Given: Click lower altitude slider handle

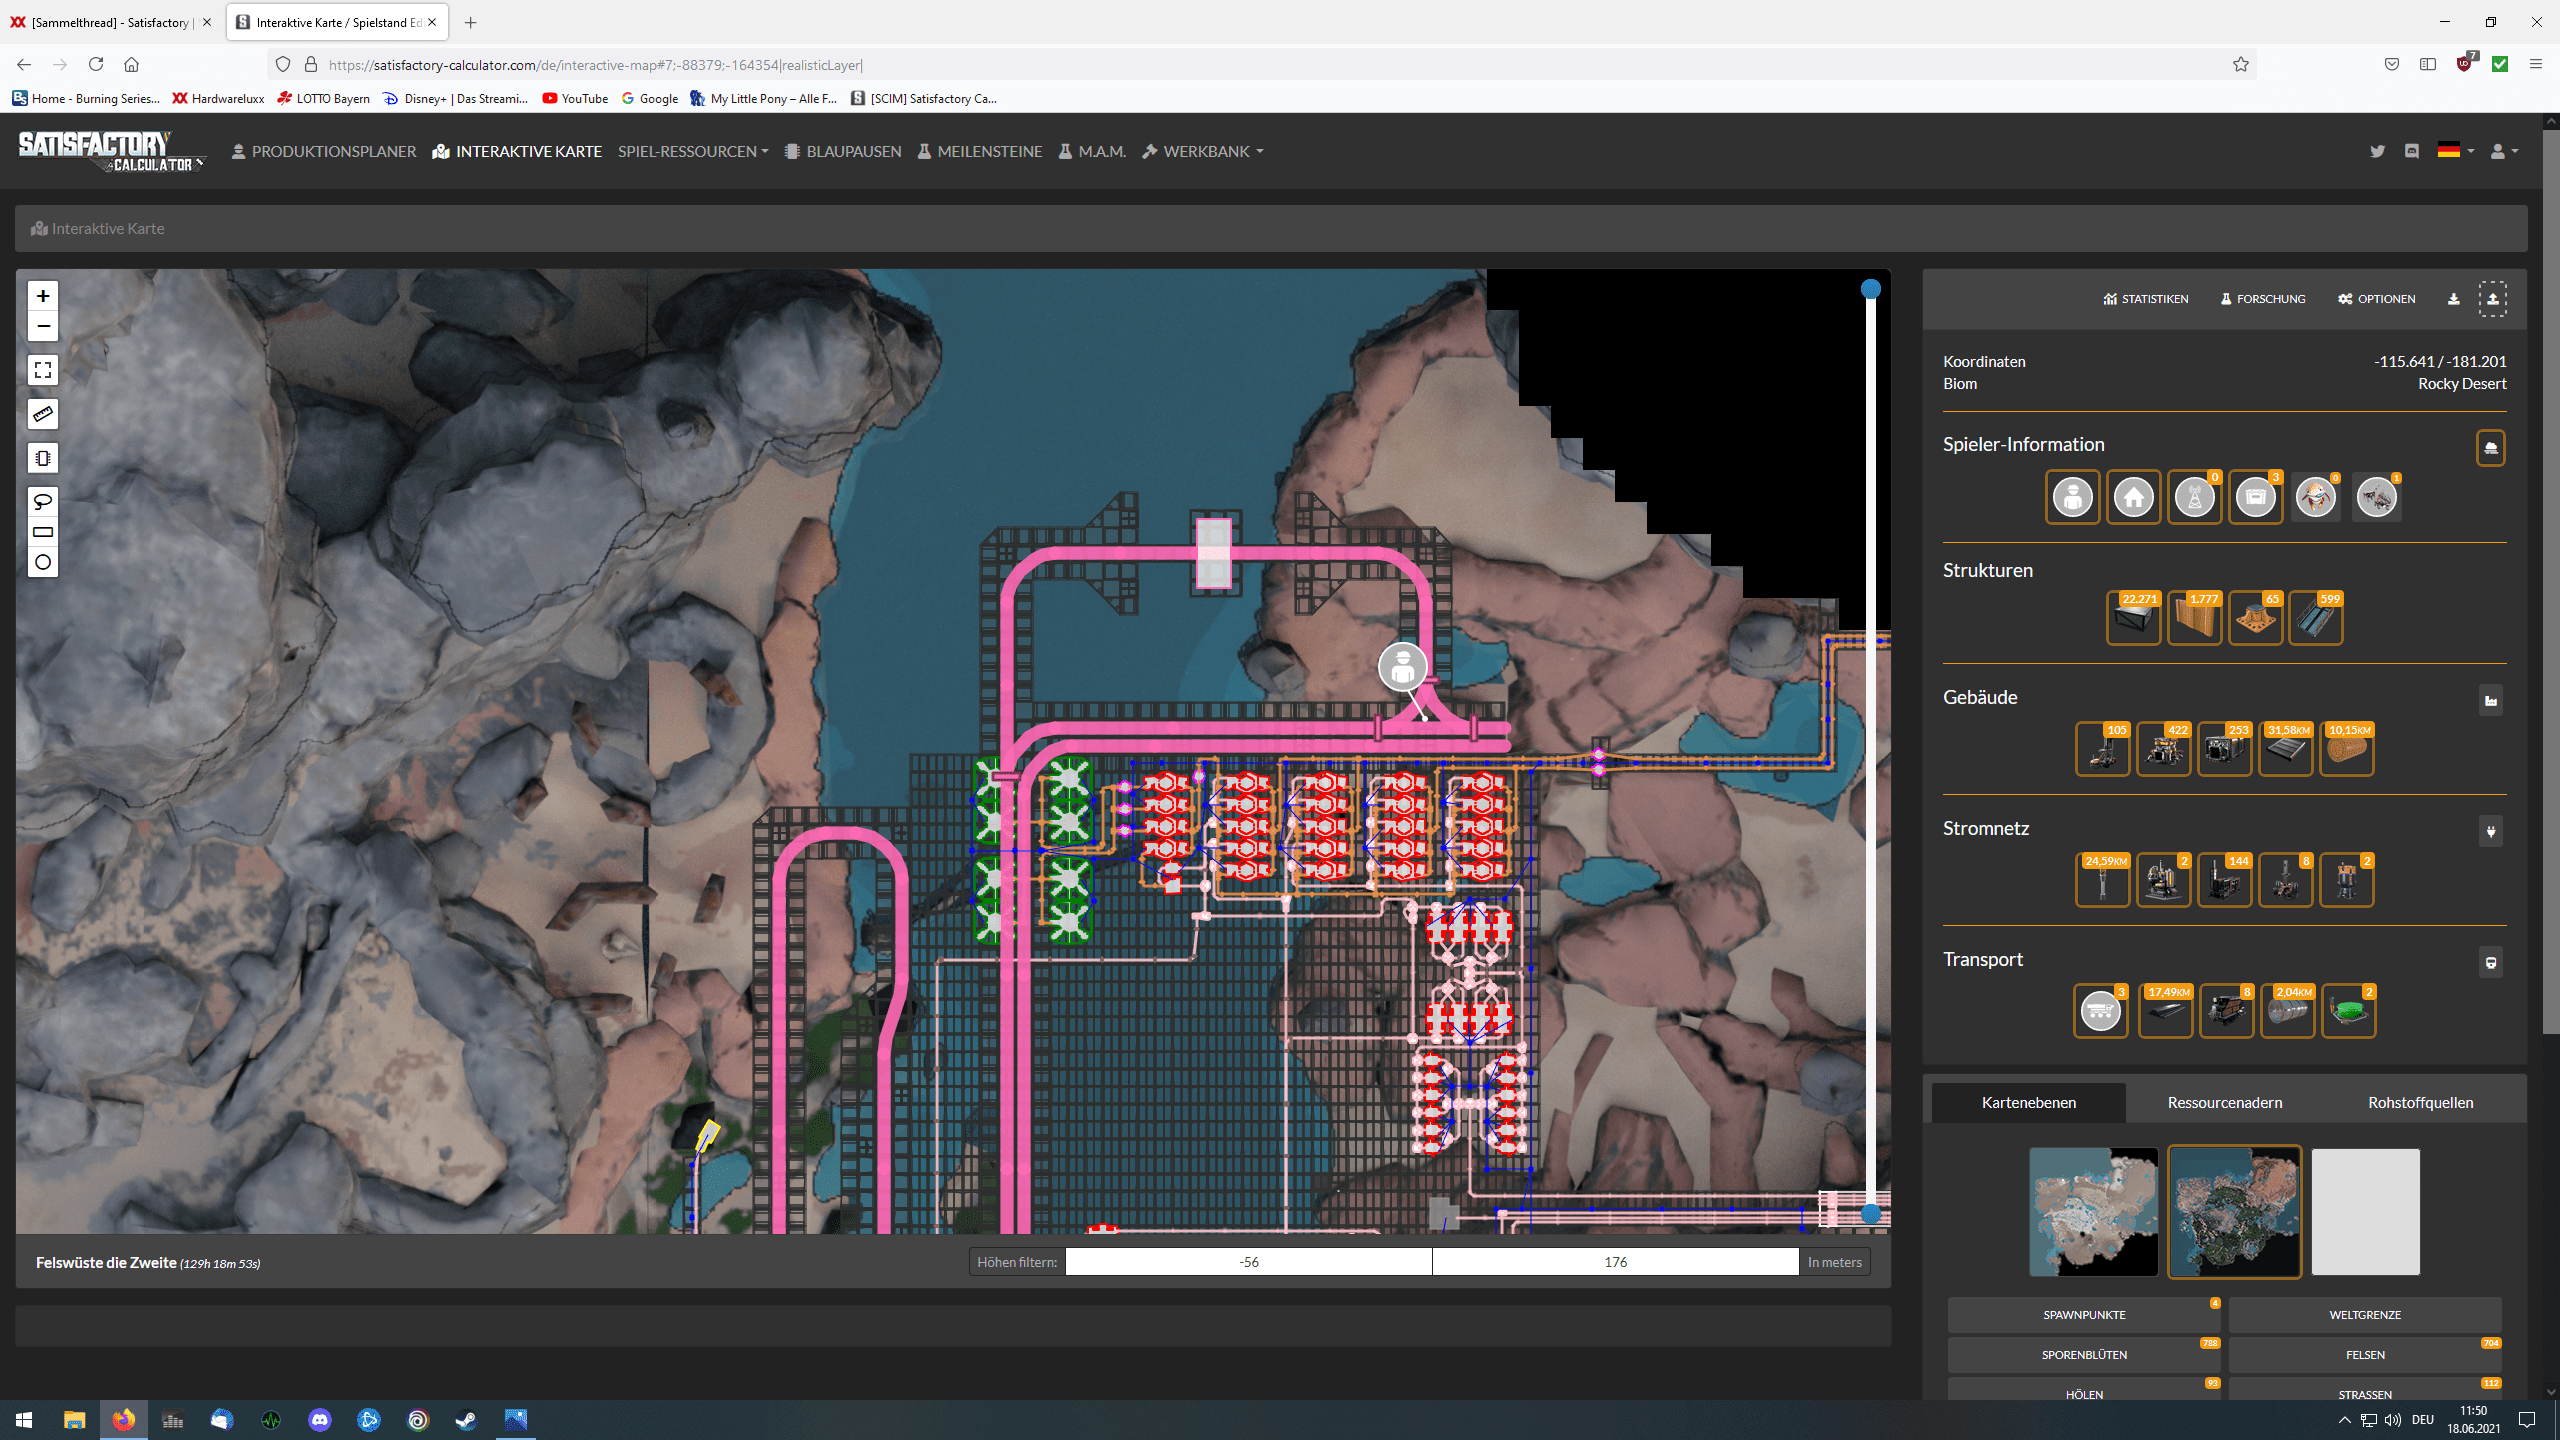Looking at the screenshot, I should 1870,1215.
